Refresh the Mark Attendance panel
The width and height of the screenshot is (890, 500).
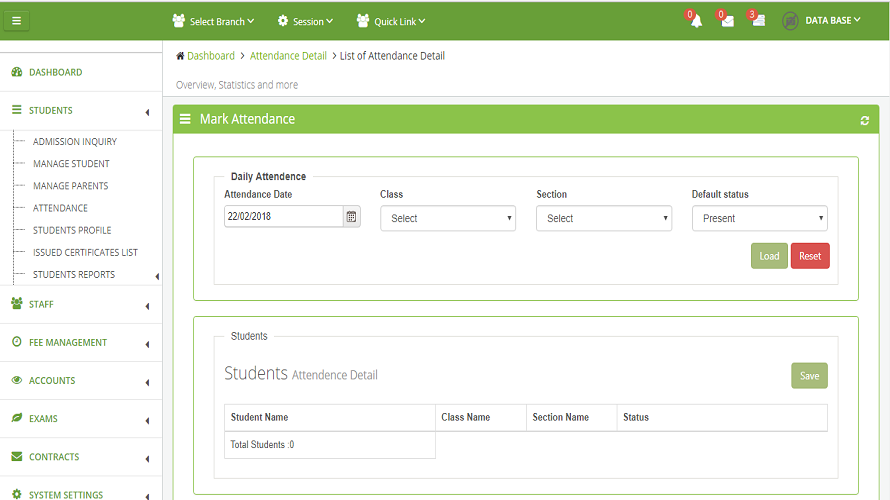[864, 120]
